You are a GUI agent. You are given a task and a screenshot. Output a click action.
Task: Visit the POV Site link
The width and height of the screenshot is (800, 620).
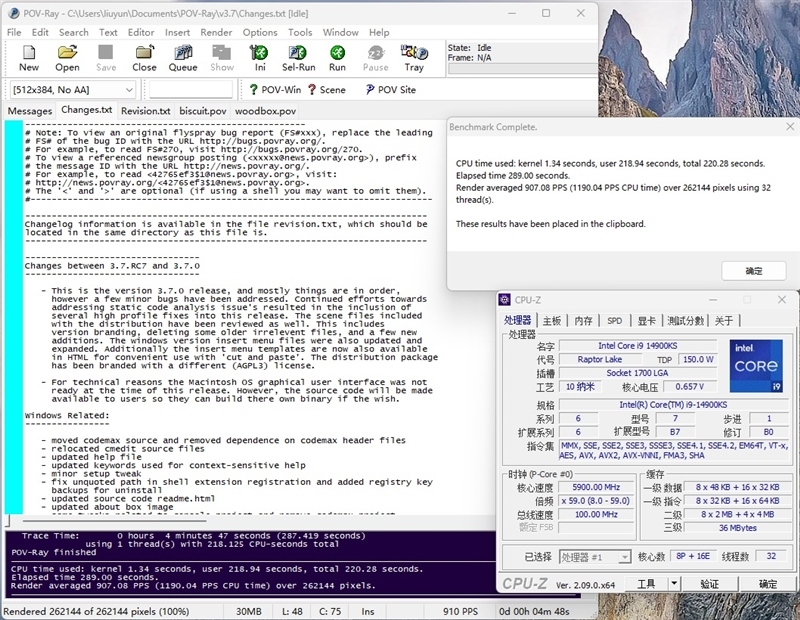387,90
